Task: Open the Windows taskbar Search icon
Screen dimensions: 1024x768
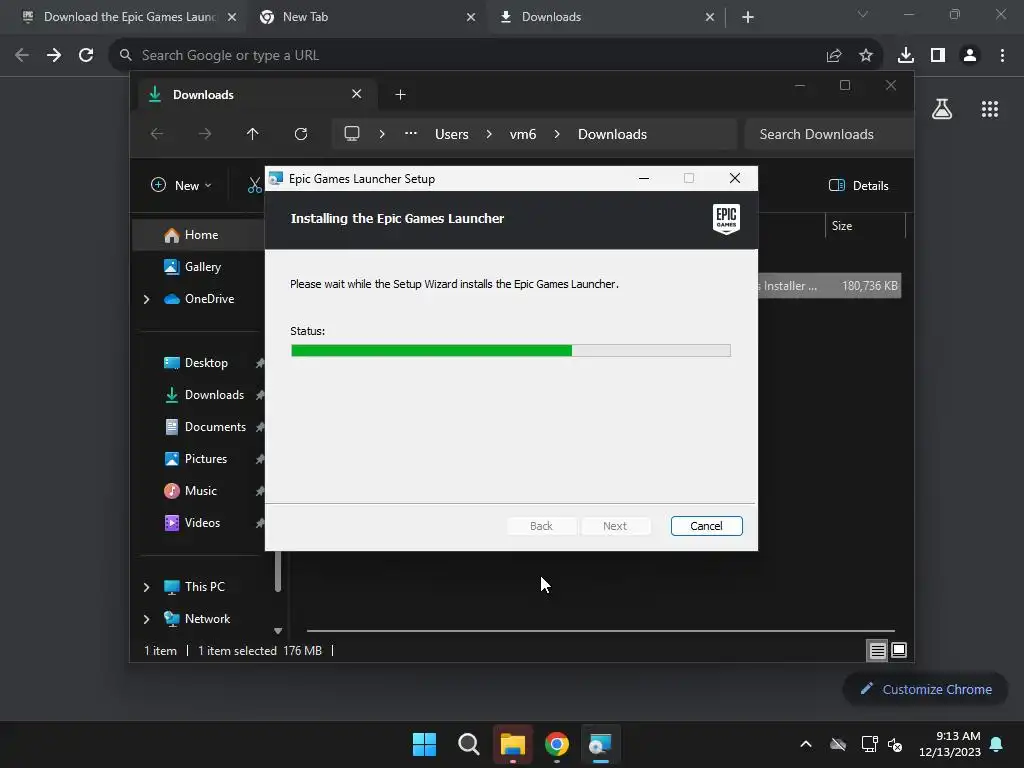Action: pos(469,744)
